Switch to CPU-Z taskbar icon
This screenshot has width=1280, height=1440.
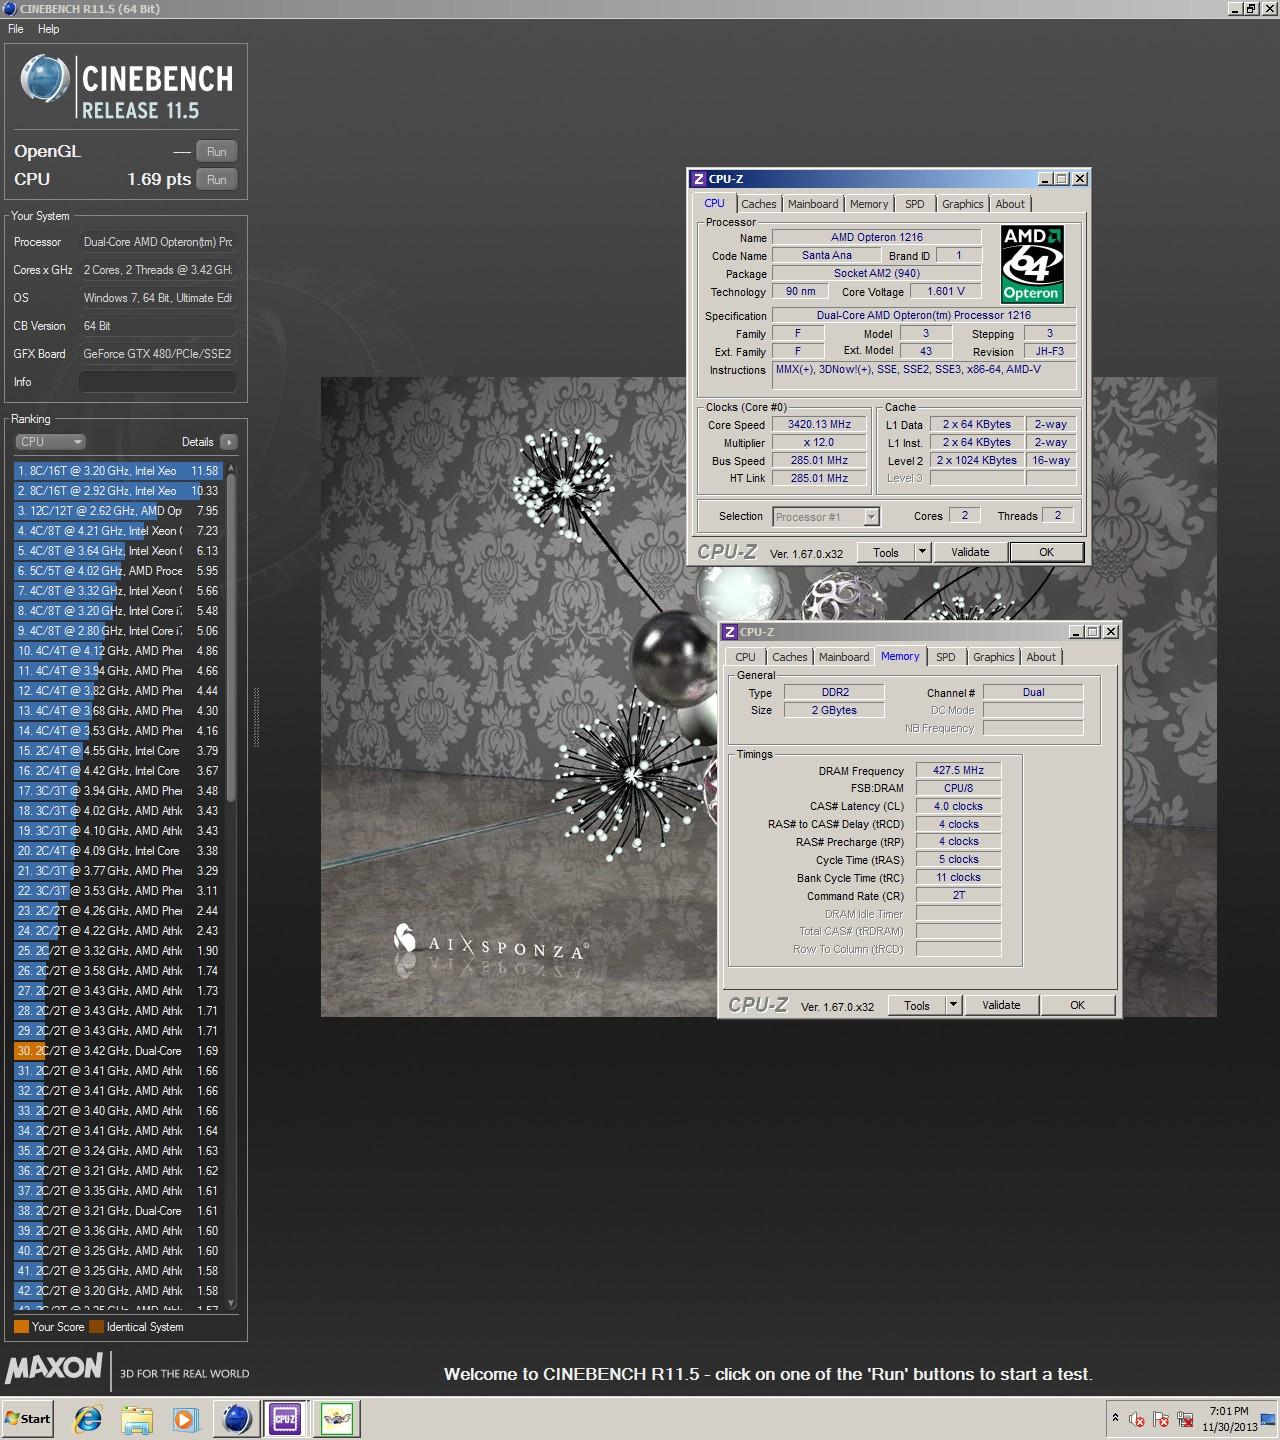(x=285, y=1418)
